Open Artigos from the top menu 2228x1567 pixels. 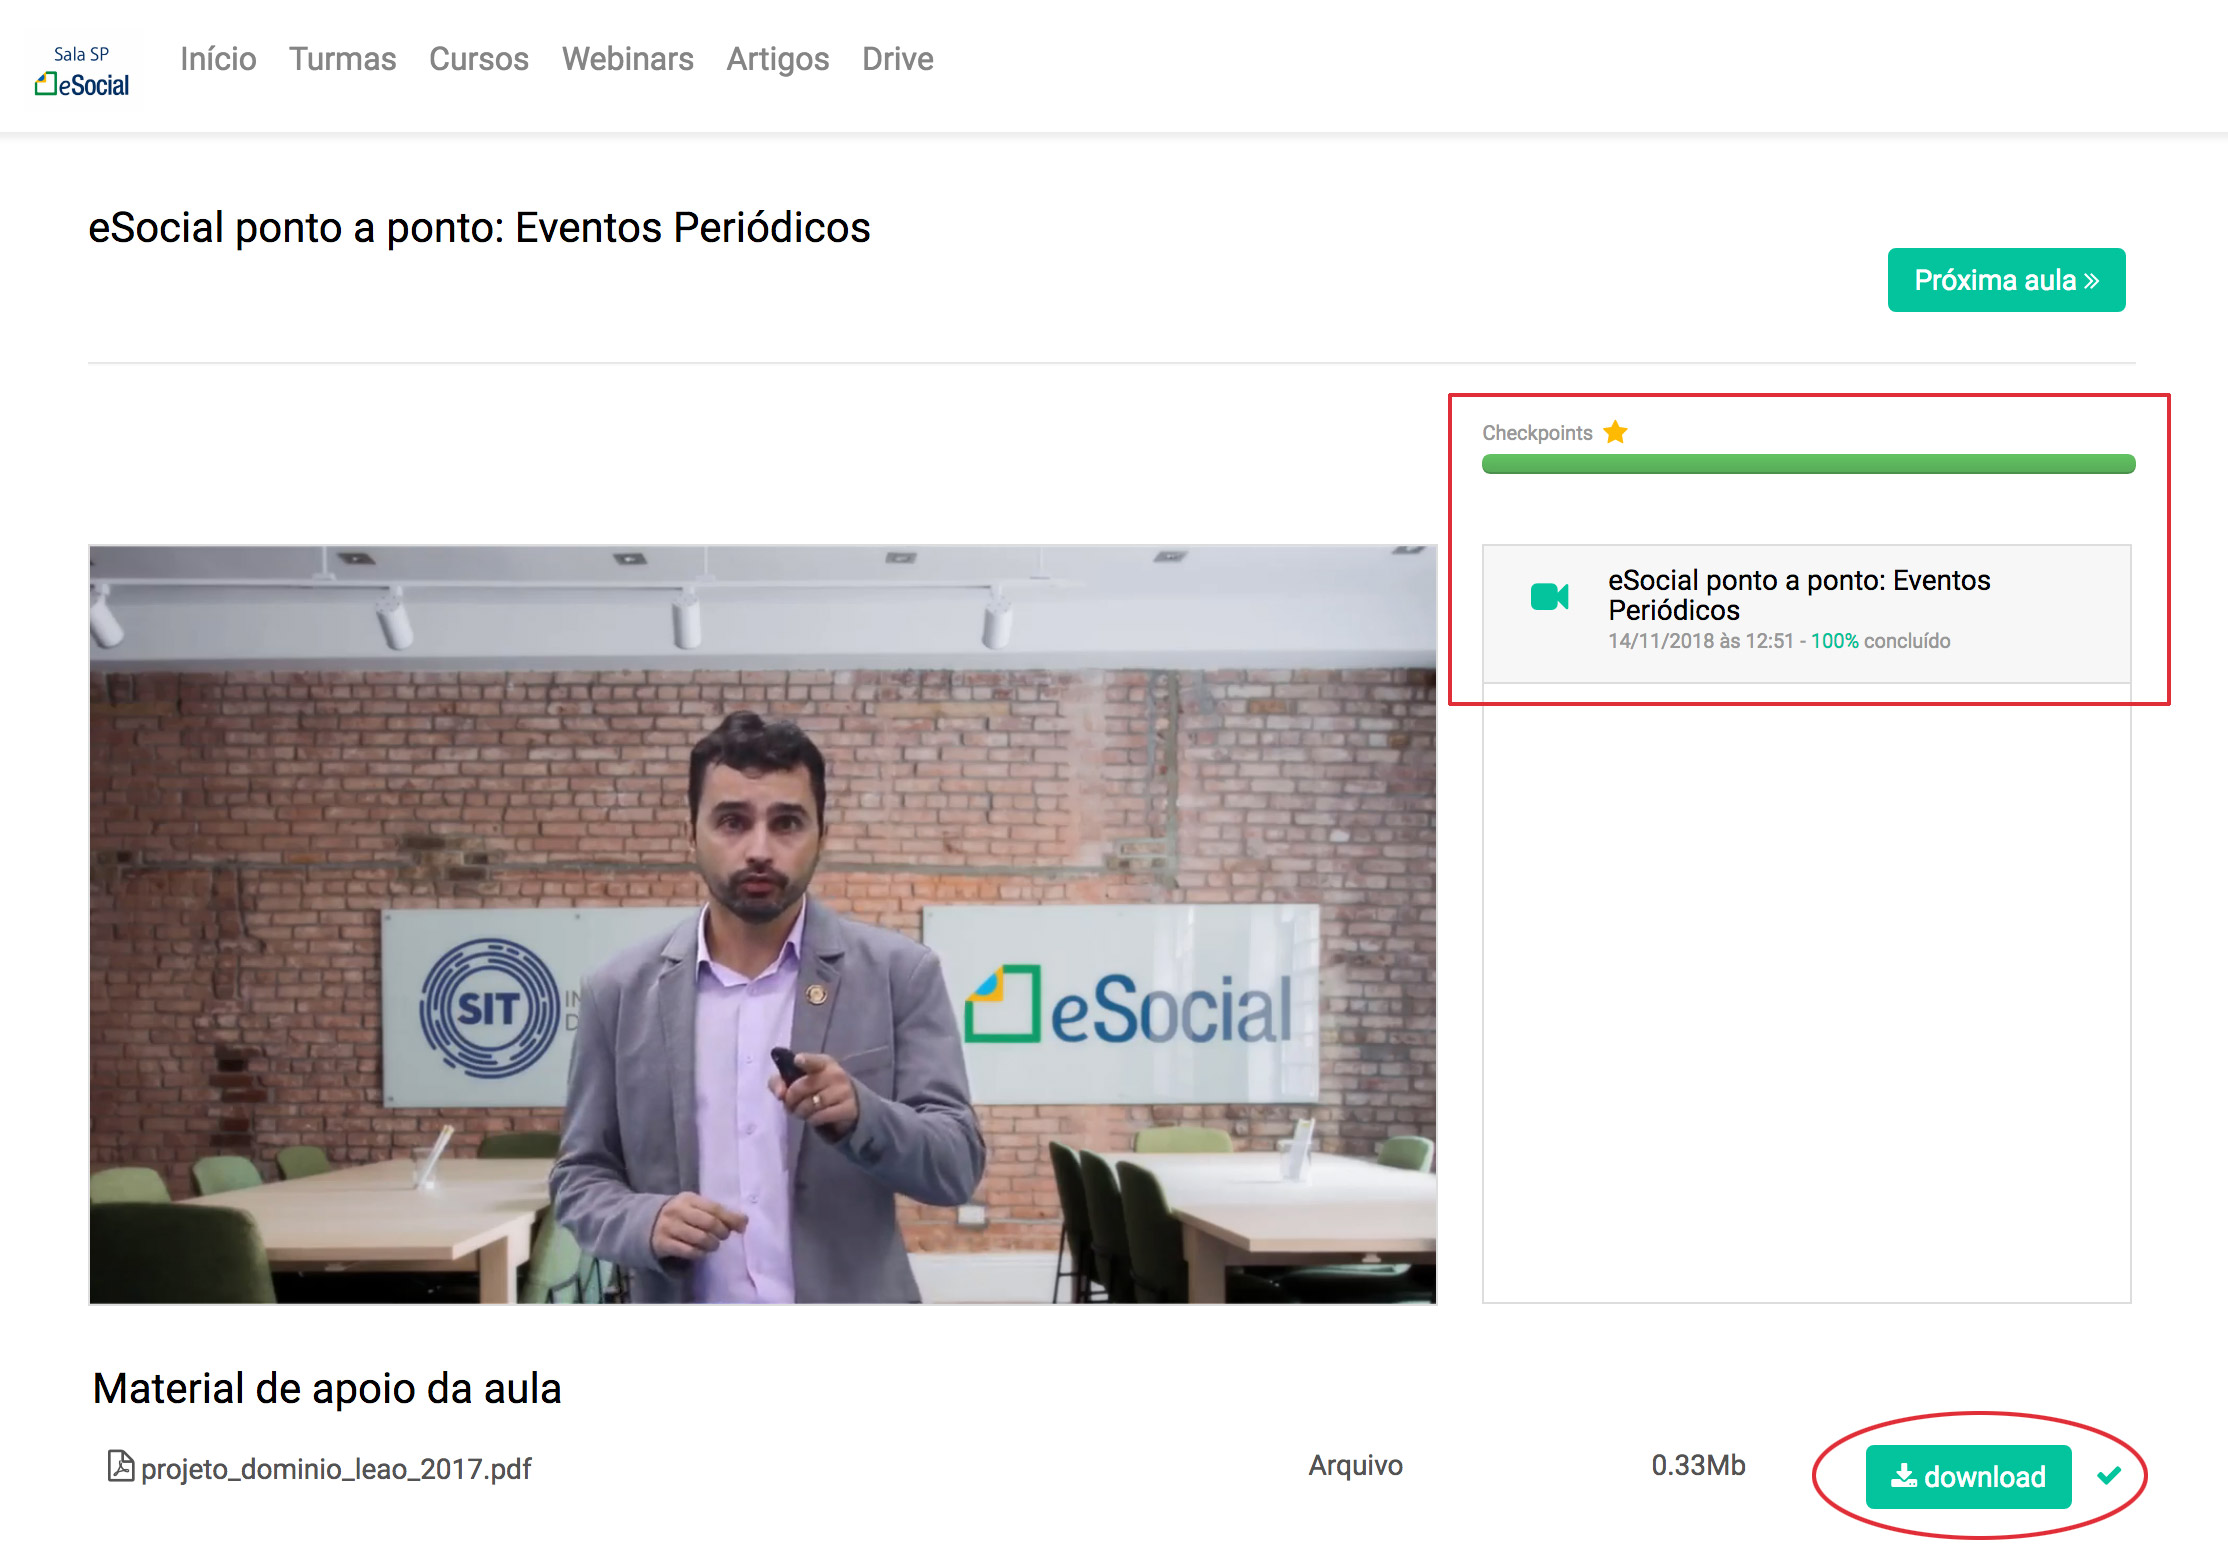(777, 59)
